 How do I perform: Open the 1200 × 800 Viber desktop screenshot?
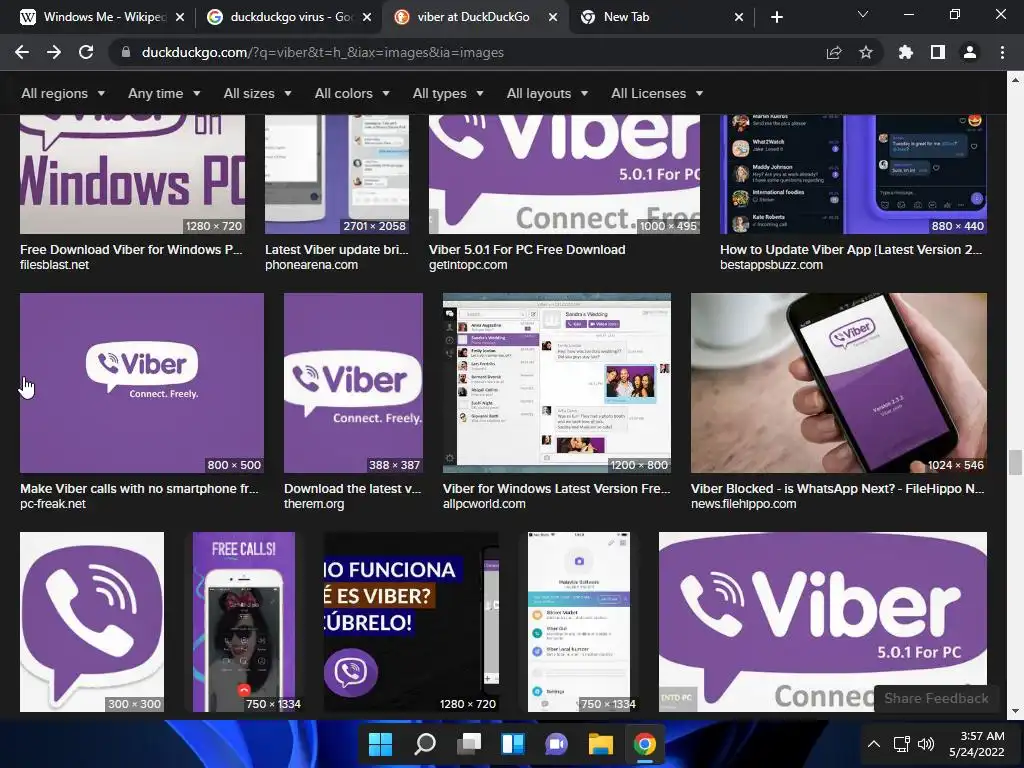tap(556, 383)
